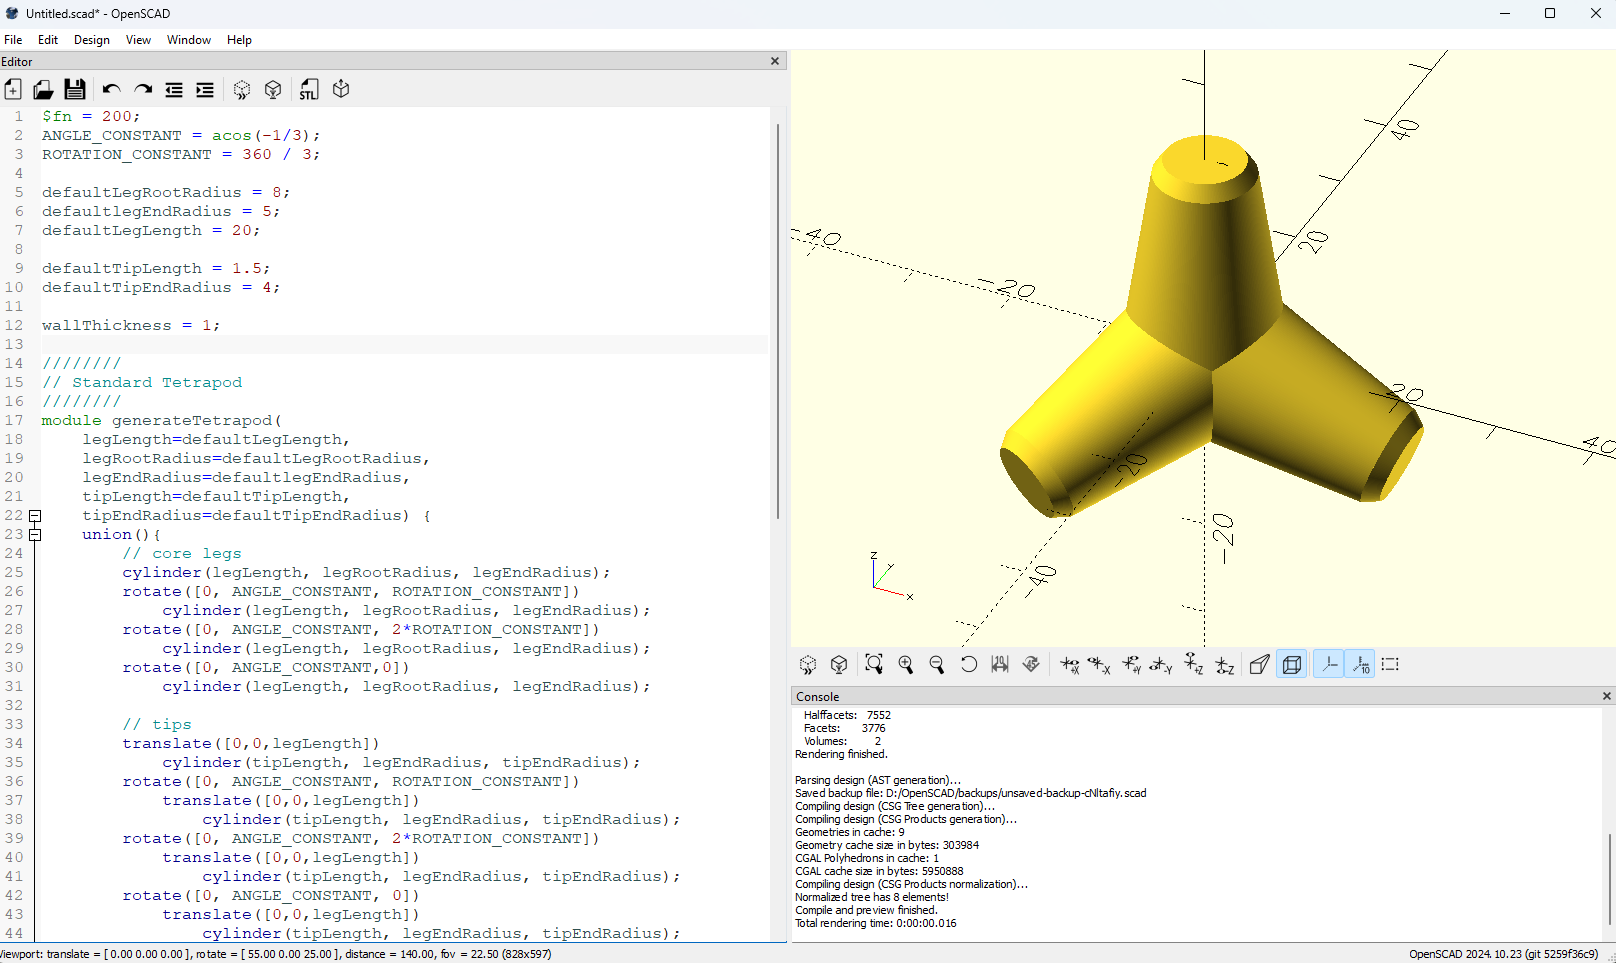Reset the 3D view

(x=968, y=665)
